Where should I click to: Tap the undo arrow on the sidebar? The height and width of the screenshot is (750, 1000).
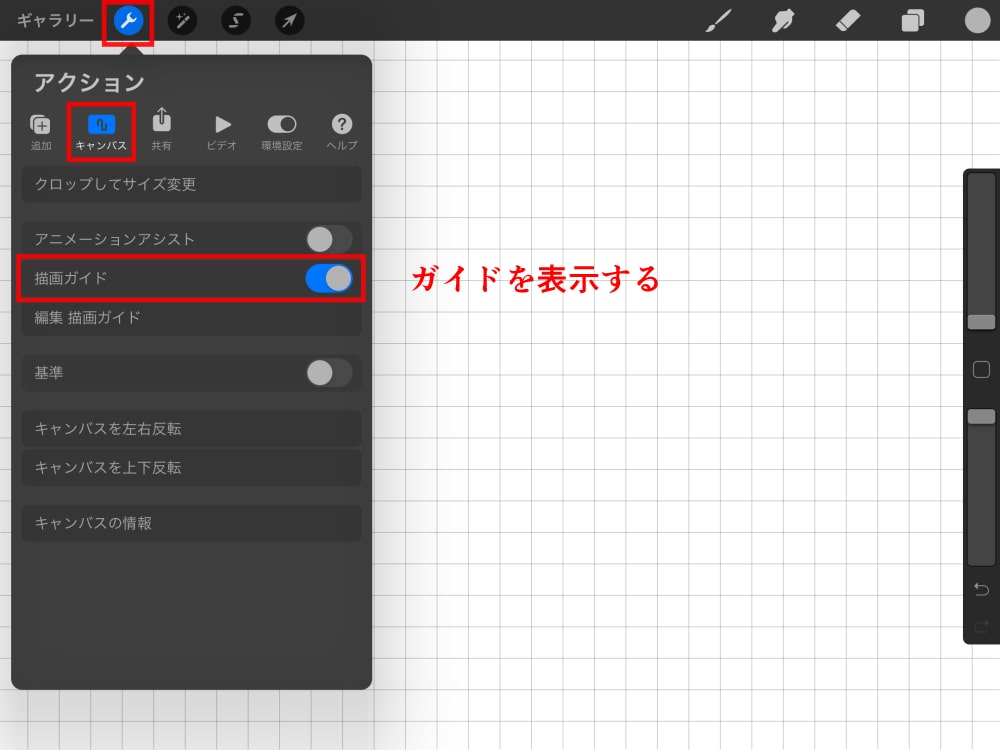point(979,590)
